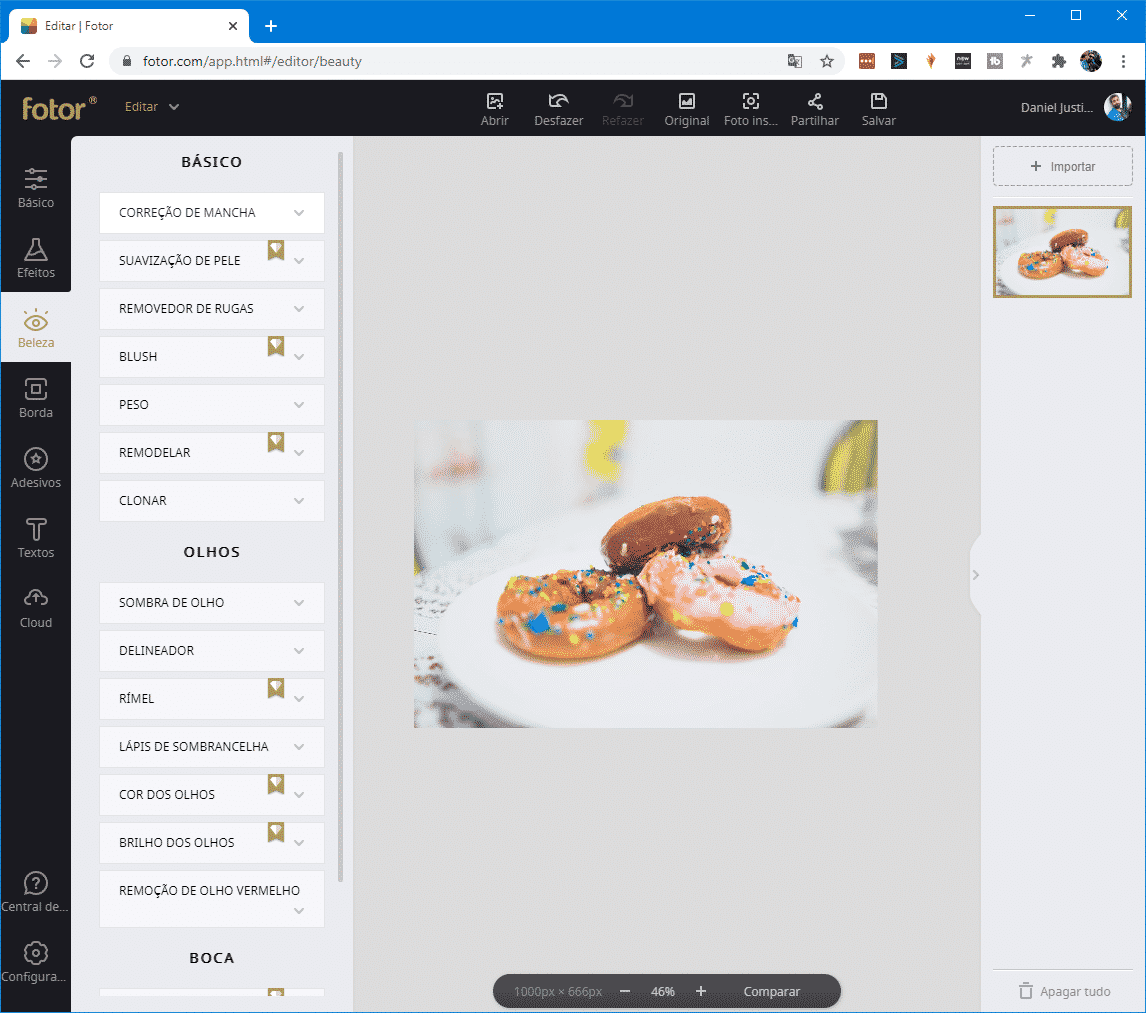Expand the Removedor de Rugas option
The height and width of the screenshot is (1013, 1146).
(212, 309)
